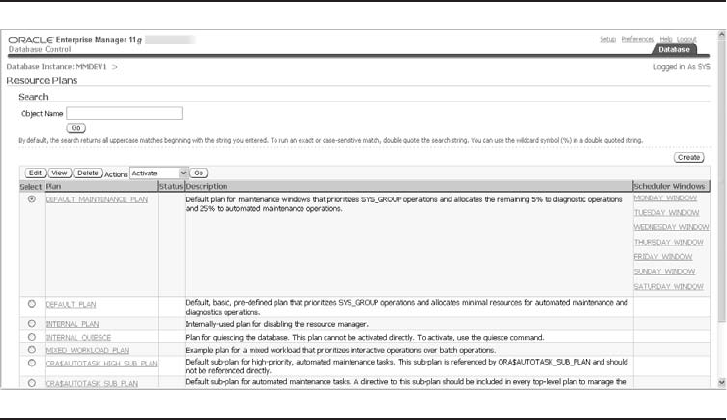
Task: Open the Setup link
Action: pyautogui.click(x=608, y=39)
